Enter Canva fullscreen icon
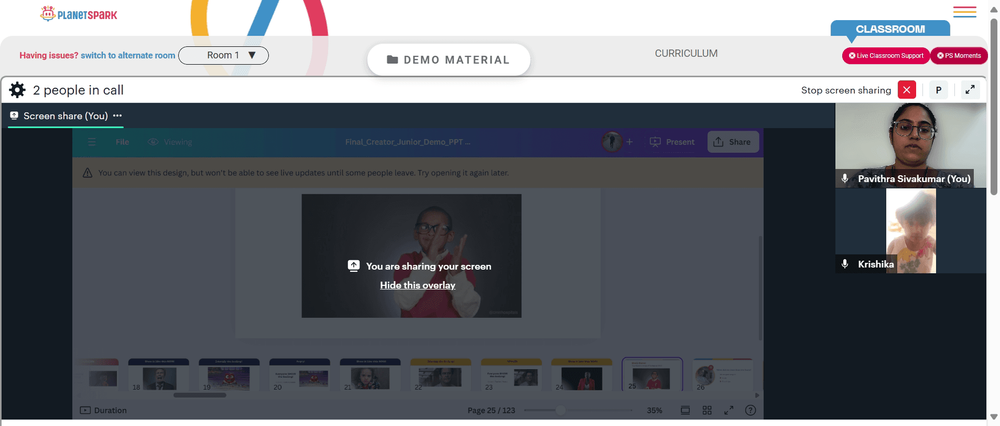Viewport: 1000px width, 426px height. 729,410
